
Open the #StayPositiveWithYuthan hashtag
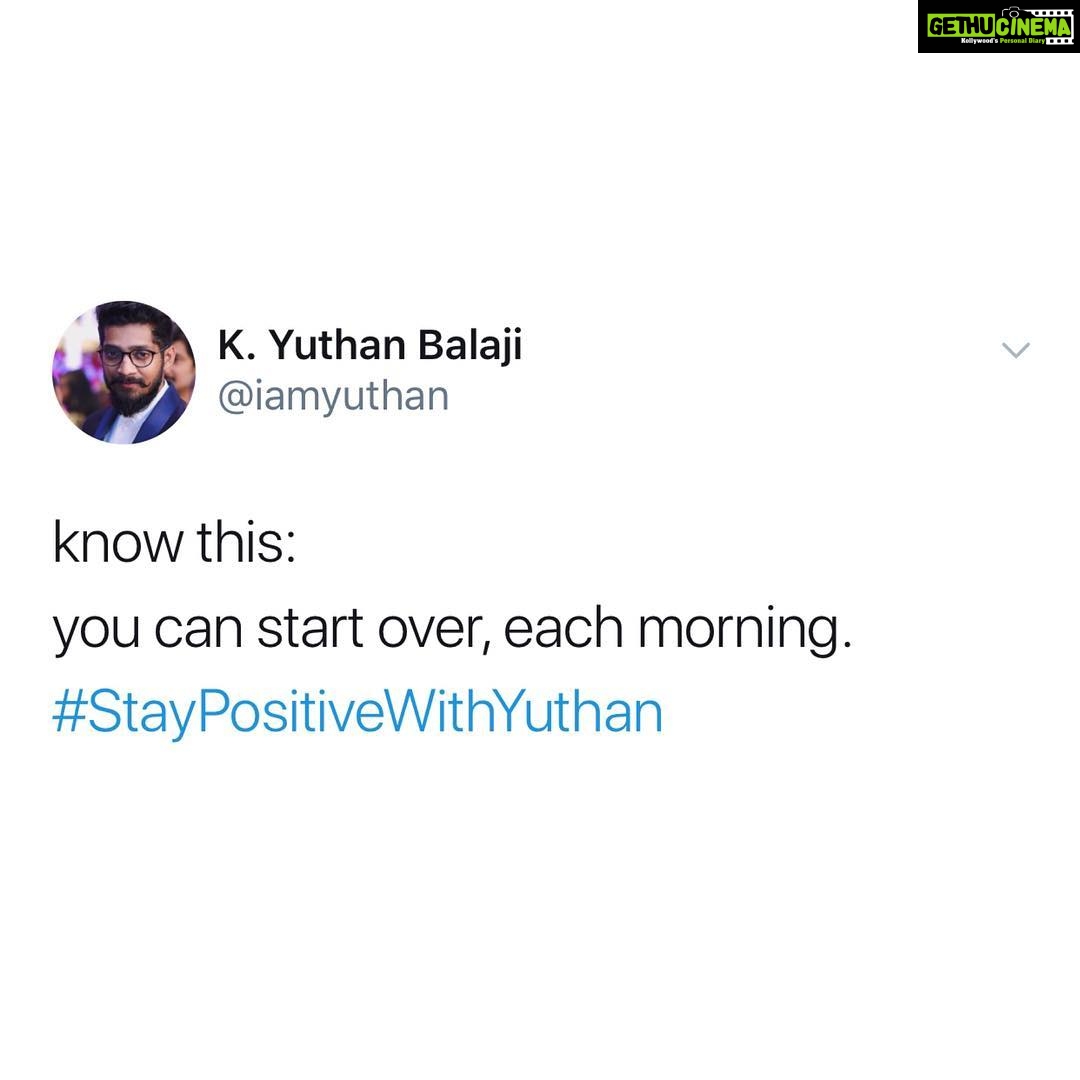[357, 712]
